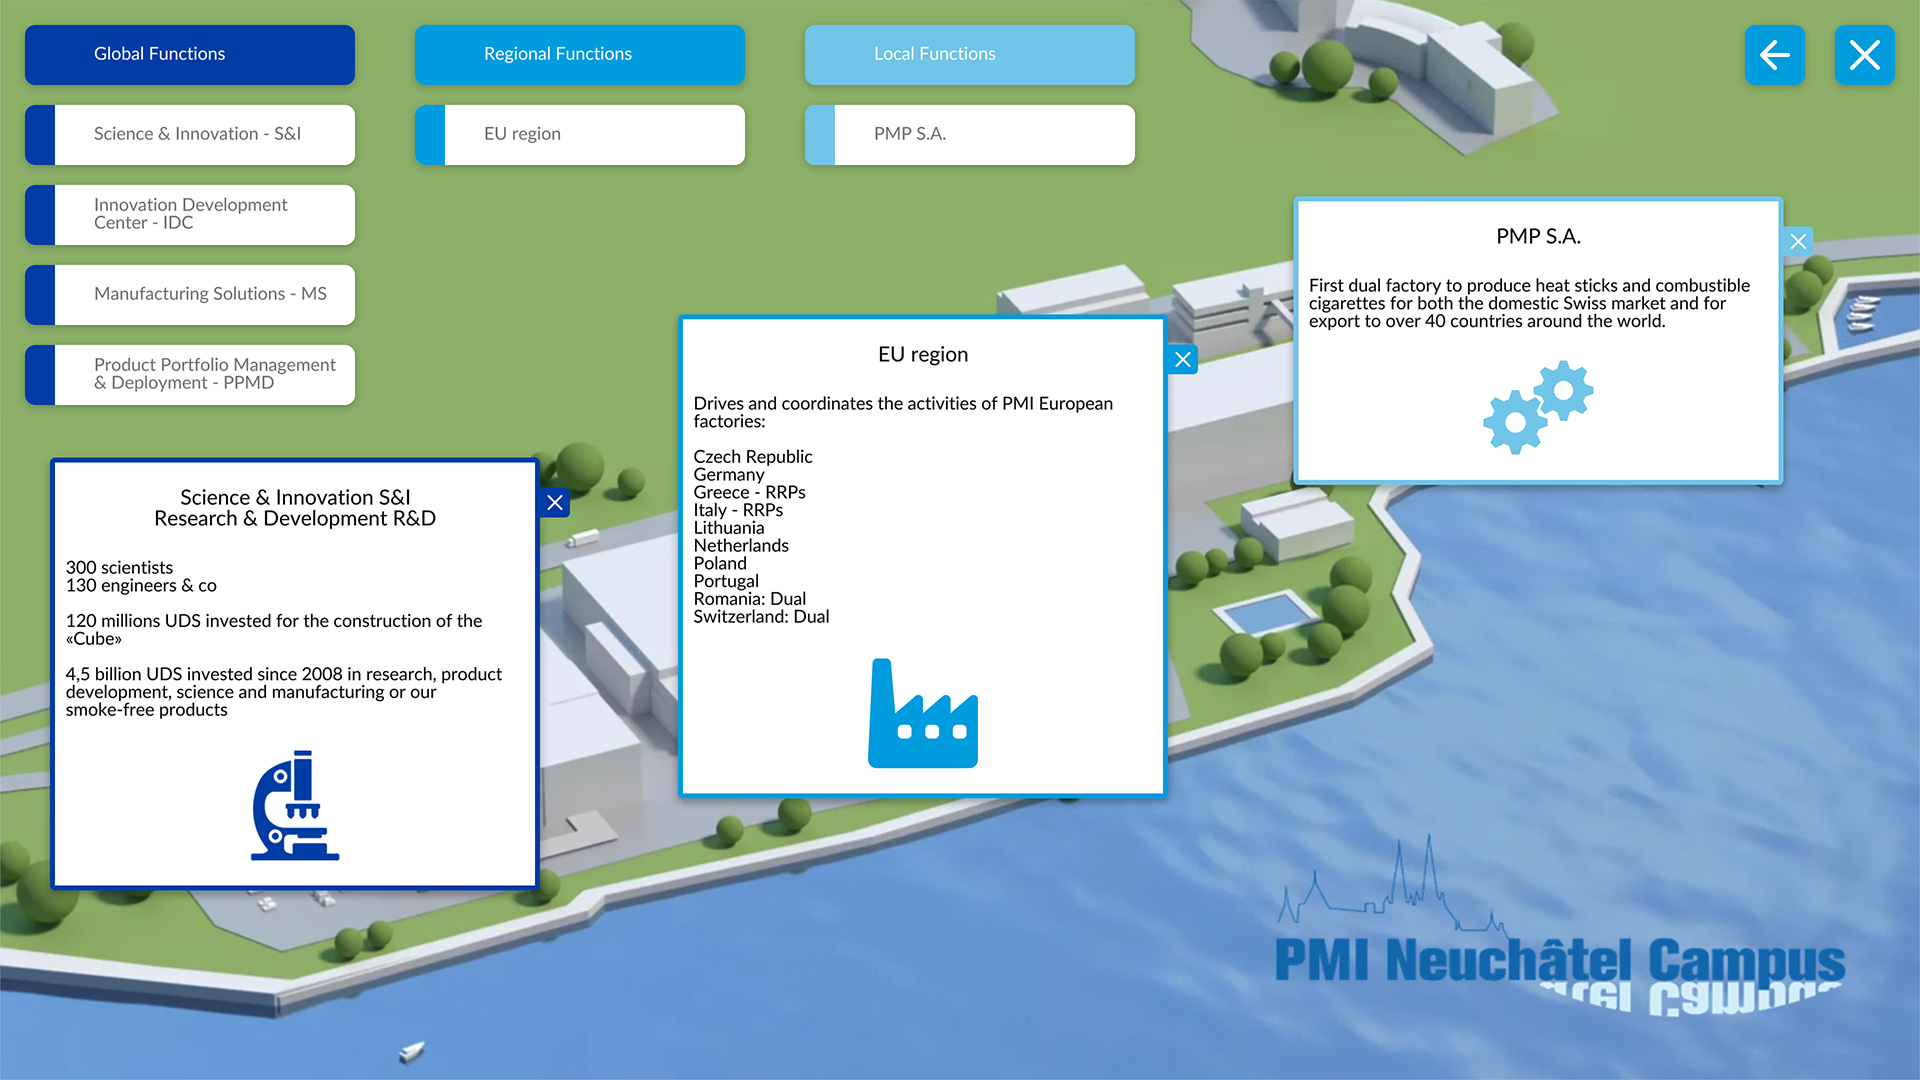Viewport: 1920px width, 1080px height.
Task: Select the EU region menu item
Action: coord(580,135)
